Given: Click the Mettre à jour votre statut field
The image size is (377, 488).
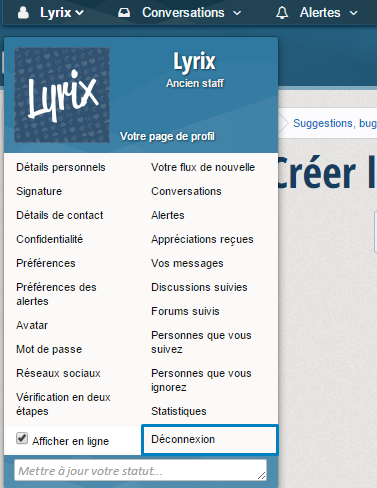Looking at the screenshot, I should (x=140, y=470).
